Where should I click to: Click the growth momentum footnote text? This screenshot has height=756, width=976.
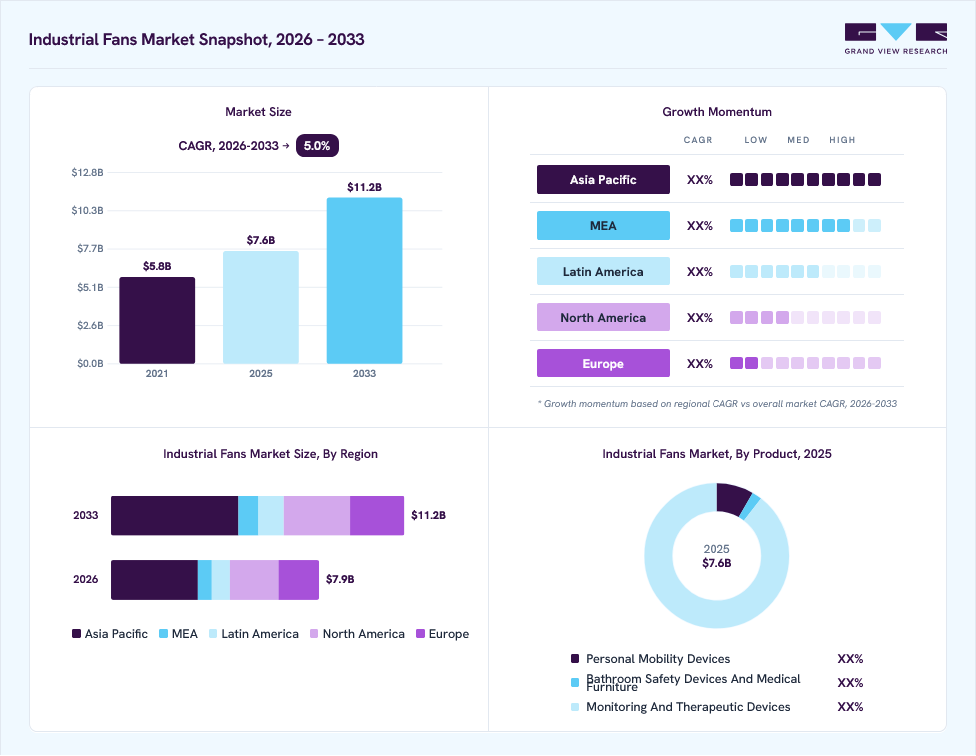pyautogui.click(x=717, y=404)
